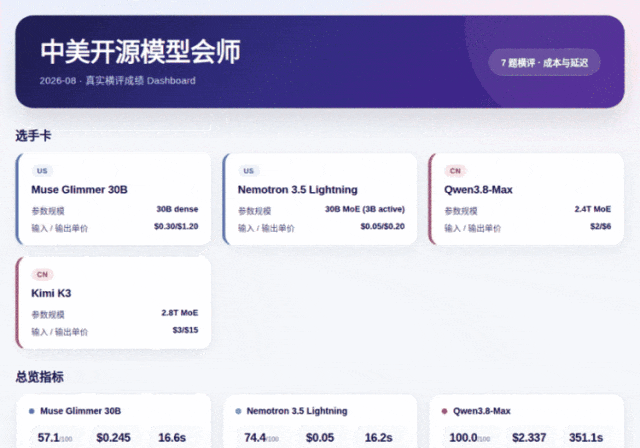This screenshot has height=448, width=640.
Task: Click the 2.4T MoE parameter value
Action: tap(593, 209)
